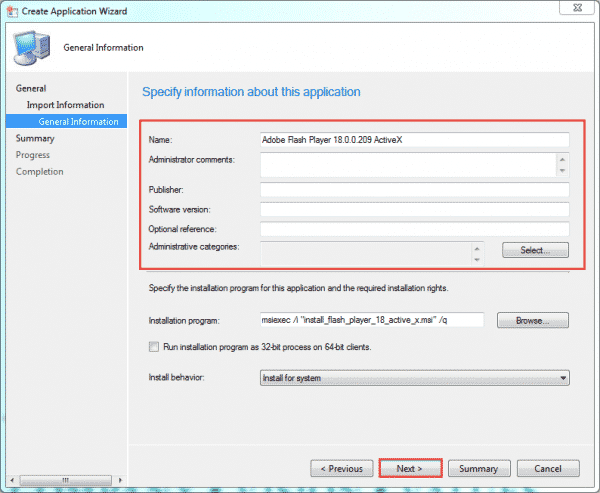The image size is (600, 493).
Task: Click the Optional reference field
Action: coord(414,229)
